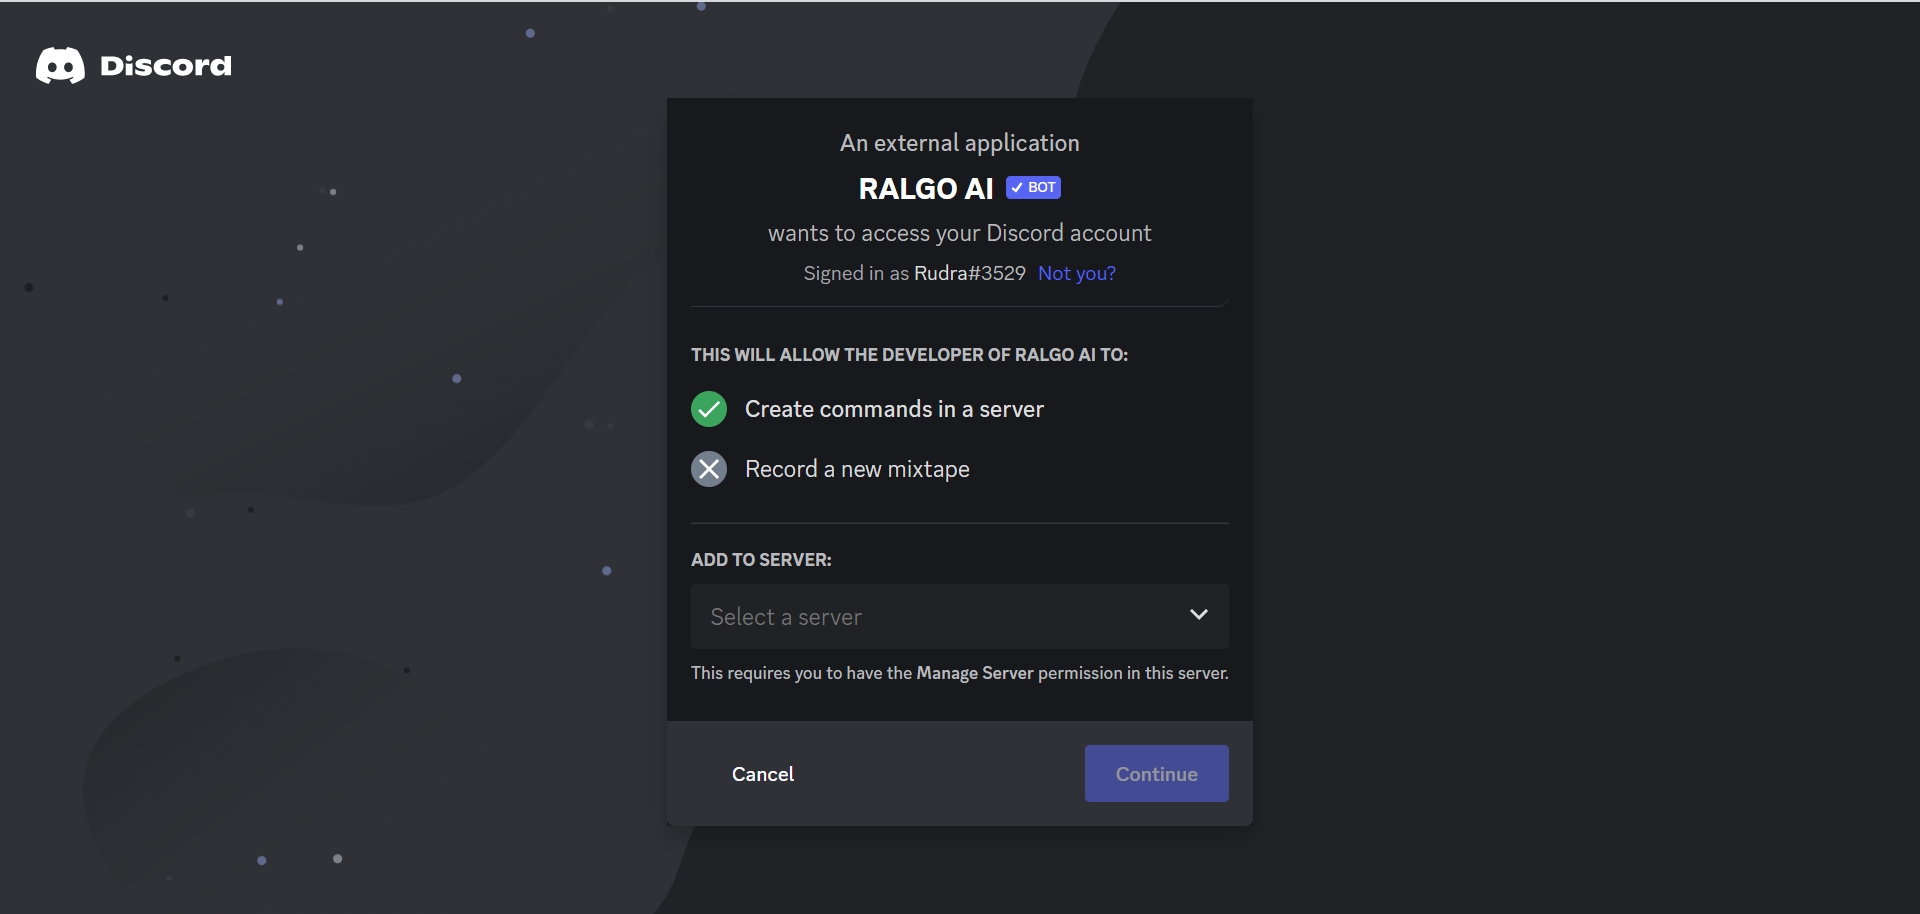Image resolution: width=1920 pixels, height=914 pixels.
Task: Click the "Not you?" link
Action: 1076,273
